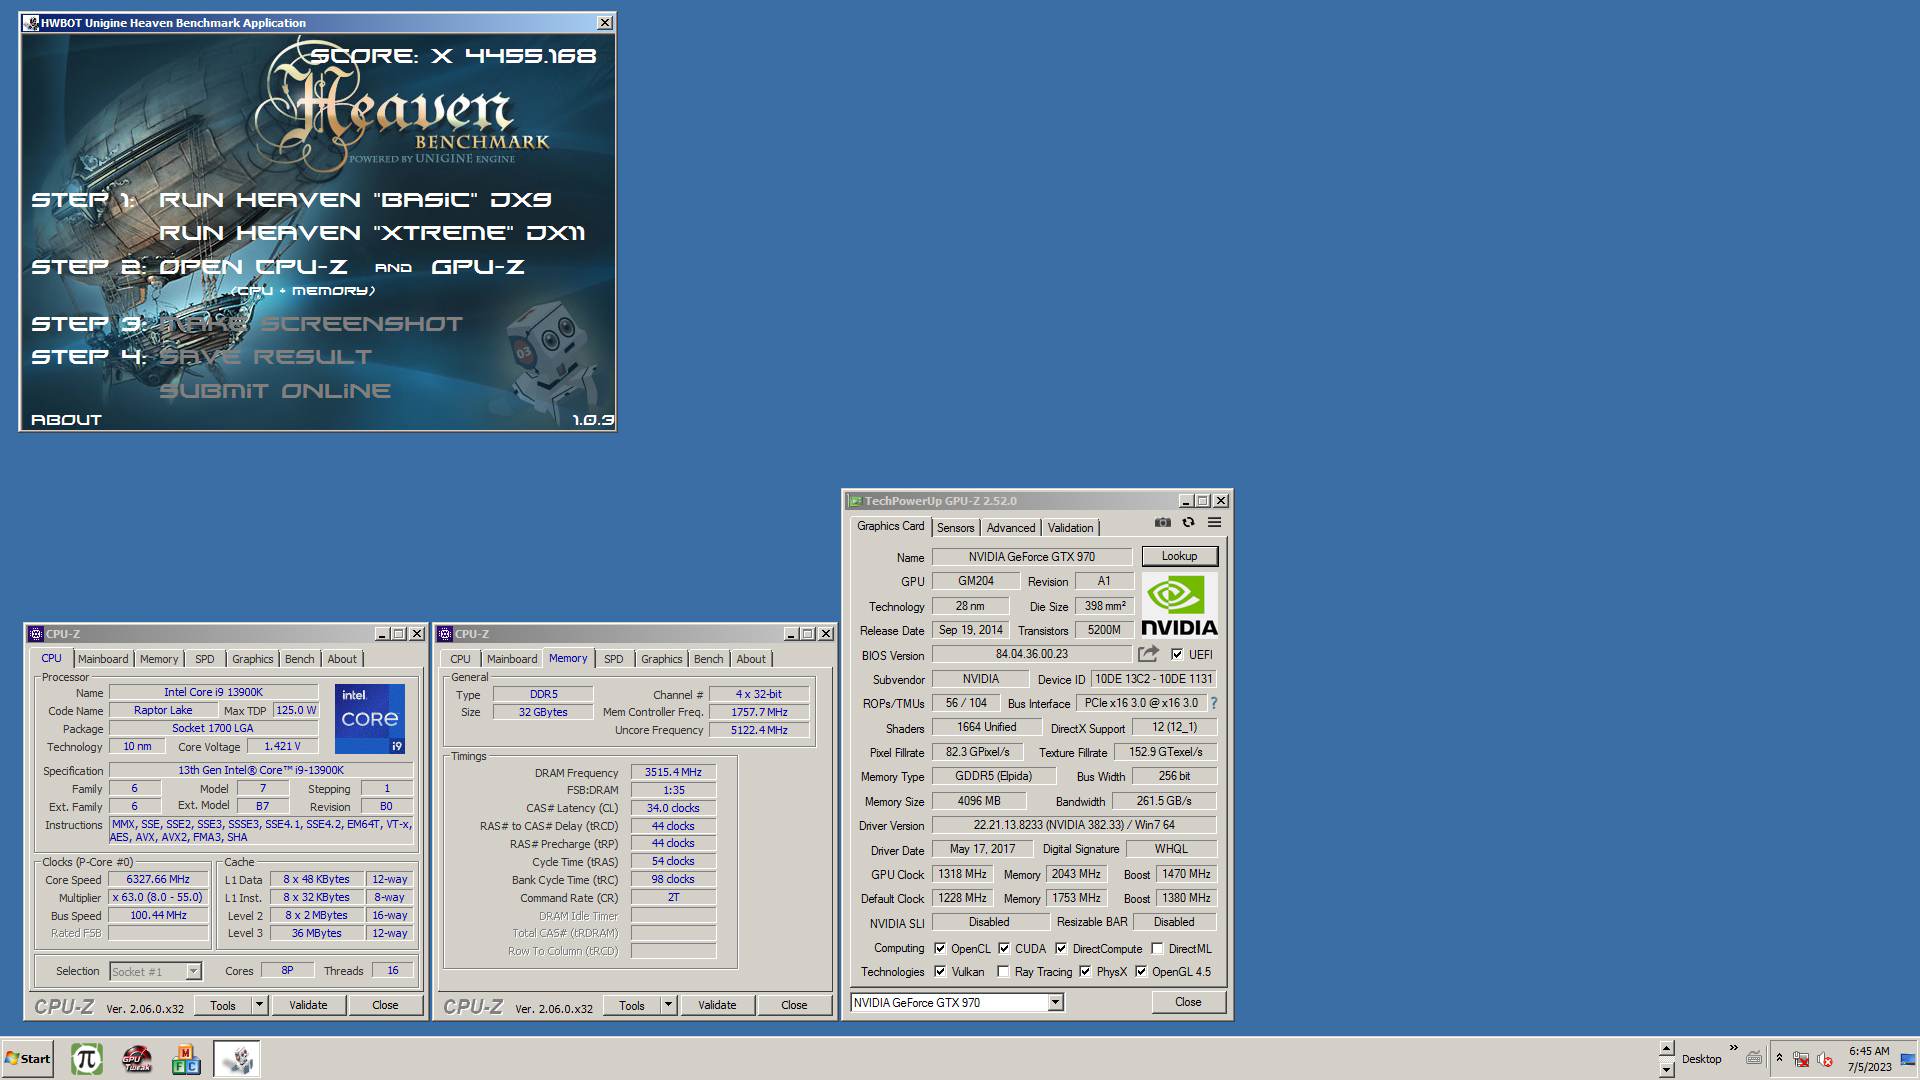Toggle the PhysX checkbox
1920x1080 pixels.
pos(1085,971)
